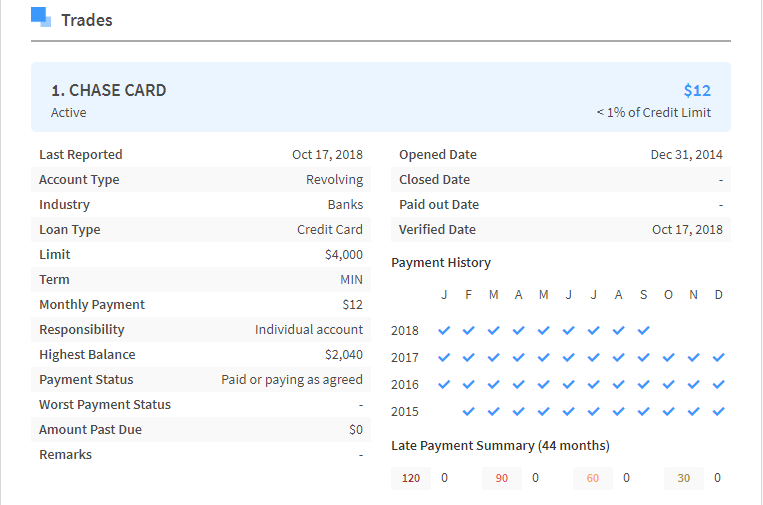Click the 60 days late badge
This screenshot has width=763, height=505.
click(x=593, y=478)
